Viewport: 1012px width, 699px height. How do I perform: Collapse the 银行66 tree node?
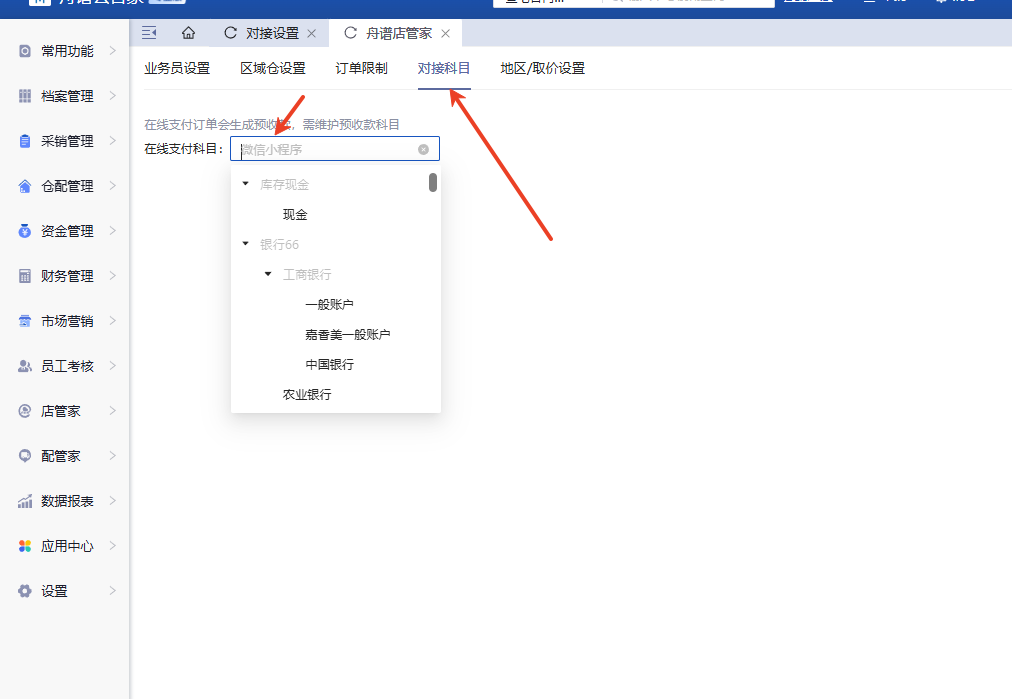point(246,244)
